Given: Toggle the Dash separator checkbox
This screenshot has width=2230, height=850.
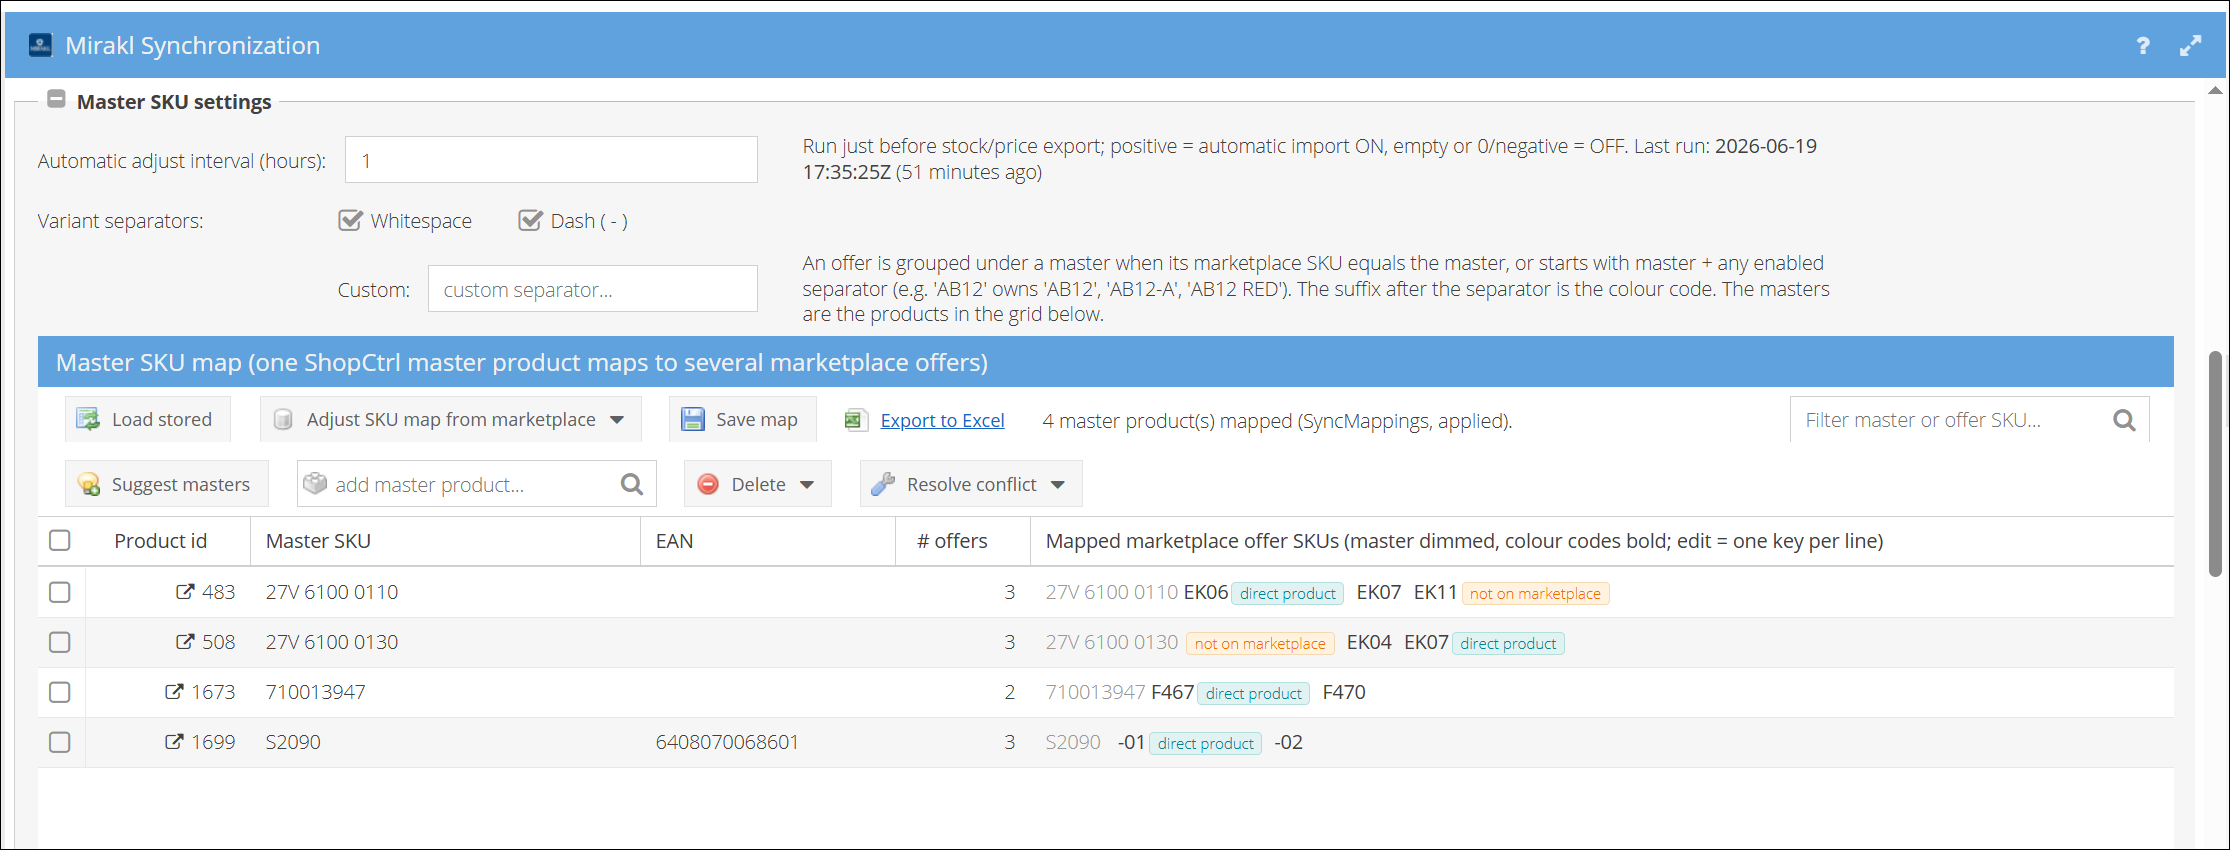Looking at the screenshot, I should click(x=530, y=220).
